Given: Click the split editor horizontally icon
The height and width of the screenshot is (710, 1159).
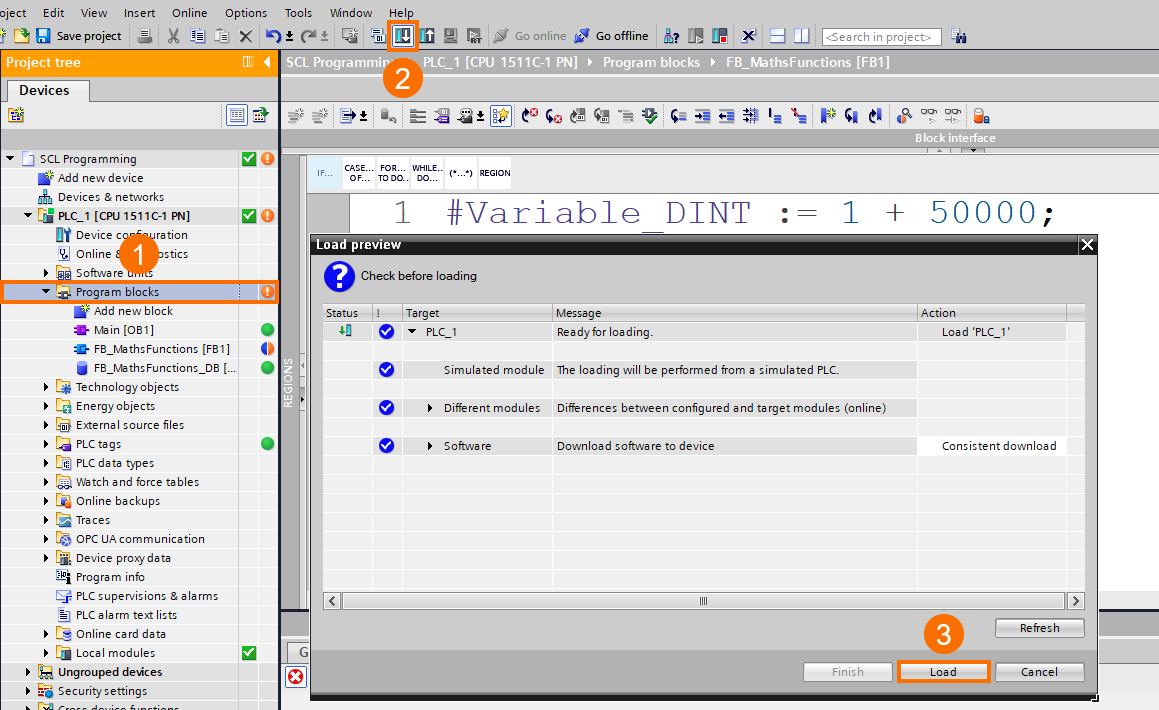Looking at the screenshot, I should (x=778, y=36).
